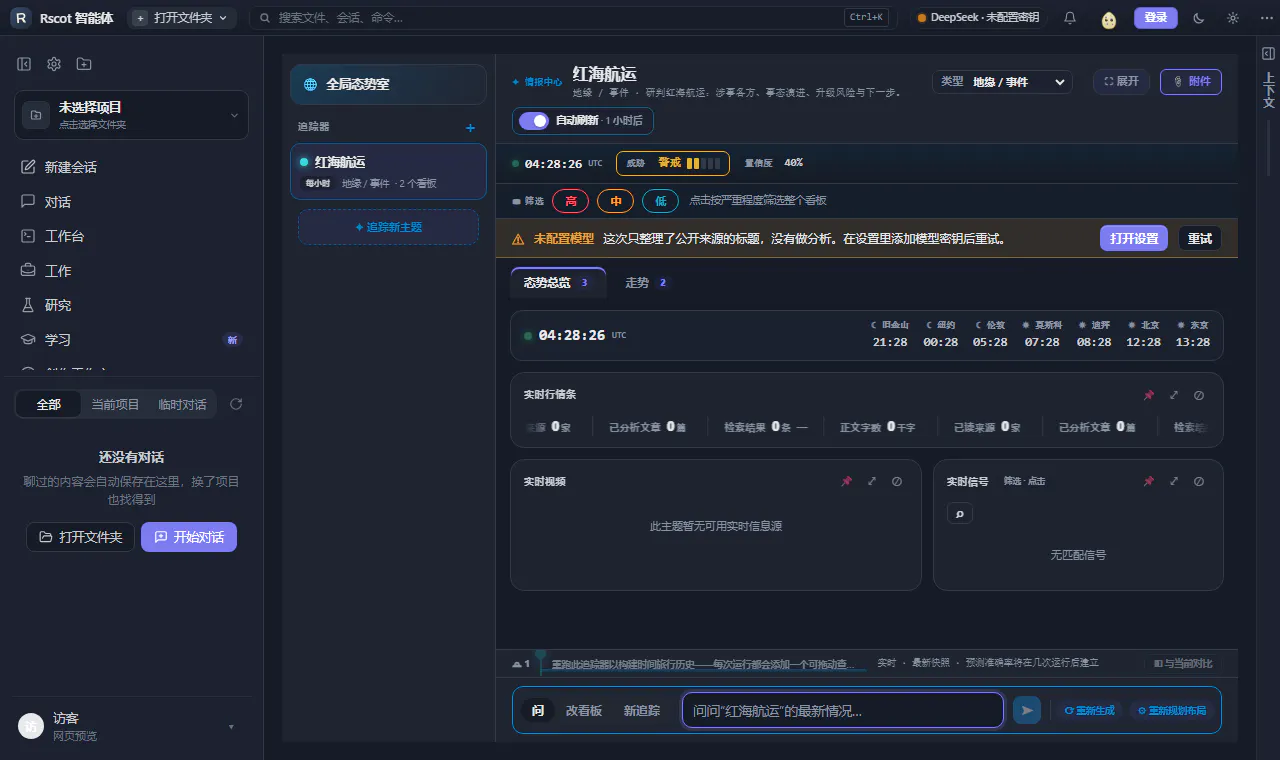Open settings gear icon in sidebar header

[54, 64]
